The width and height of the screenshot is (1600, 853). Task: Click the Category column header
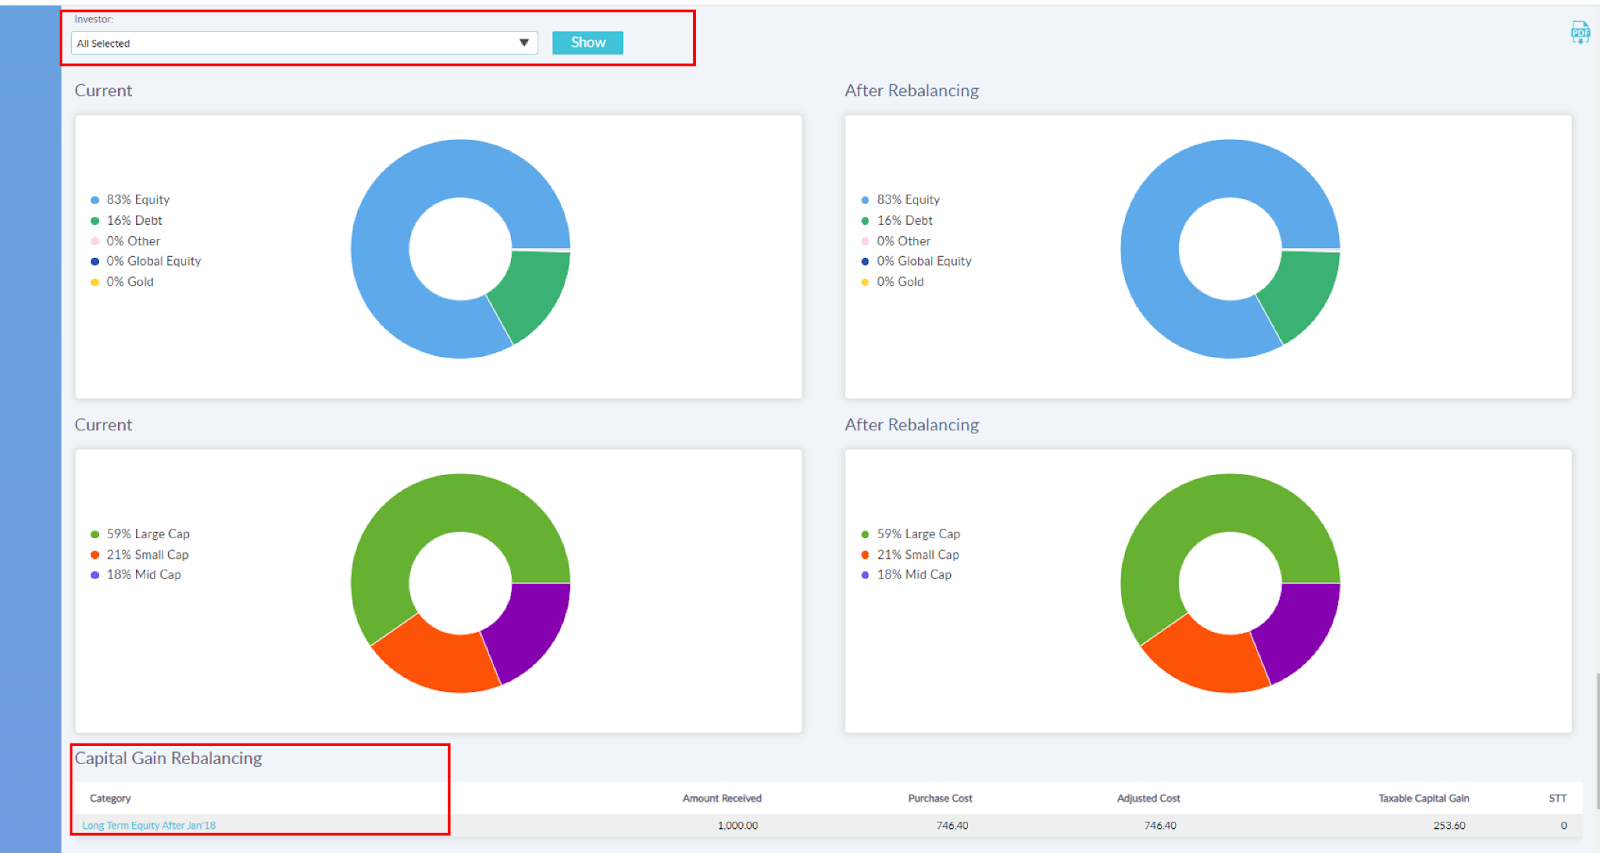click(x=110, y=798)
